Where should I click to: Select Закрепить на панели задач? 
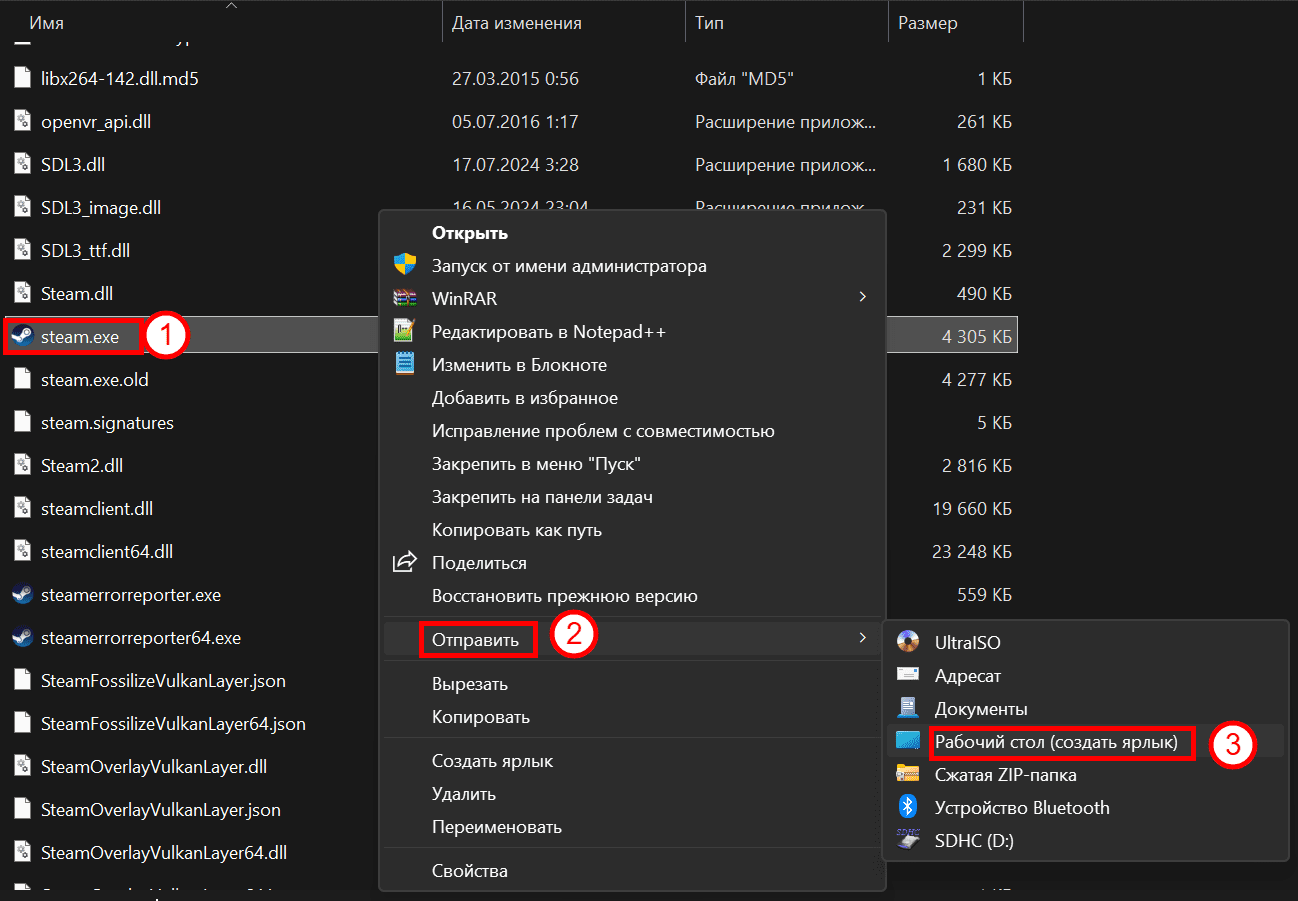point(542,497)
